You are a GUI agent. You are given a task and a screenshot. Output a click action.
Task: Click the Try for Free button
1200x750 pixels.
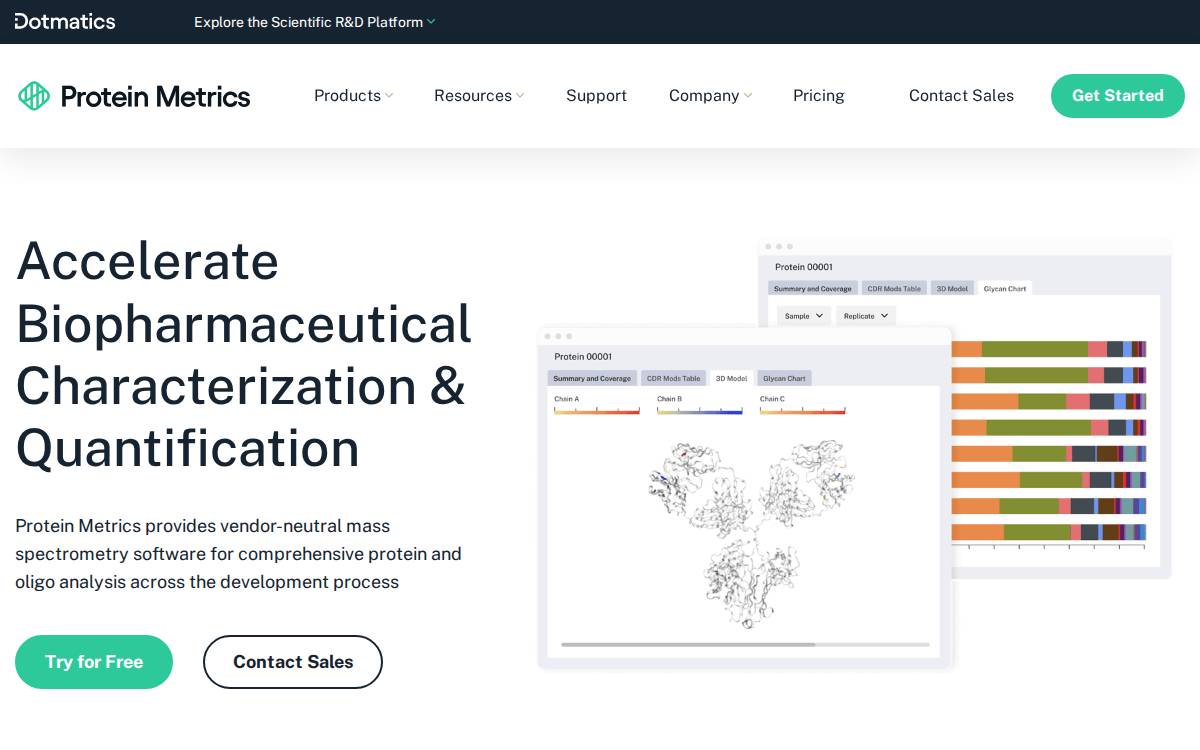(94, 662)
